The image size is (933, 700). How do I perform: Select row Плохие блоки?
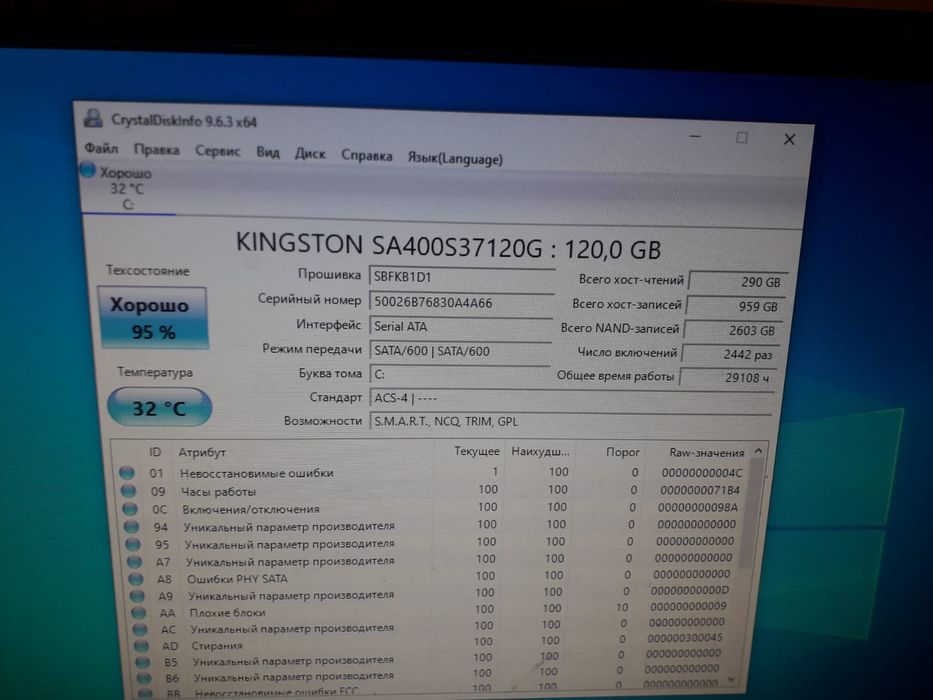(431, 610)
